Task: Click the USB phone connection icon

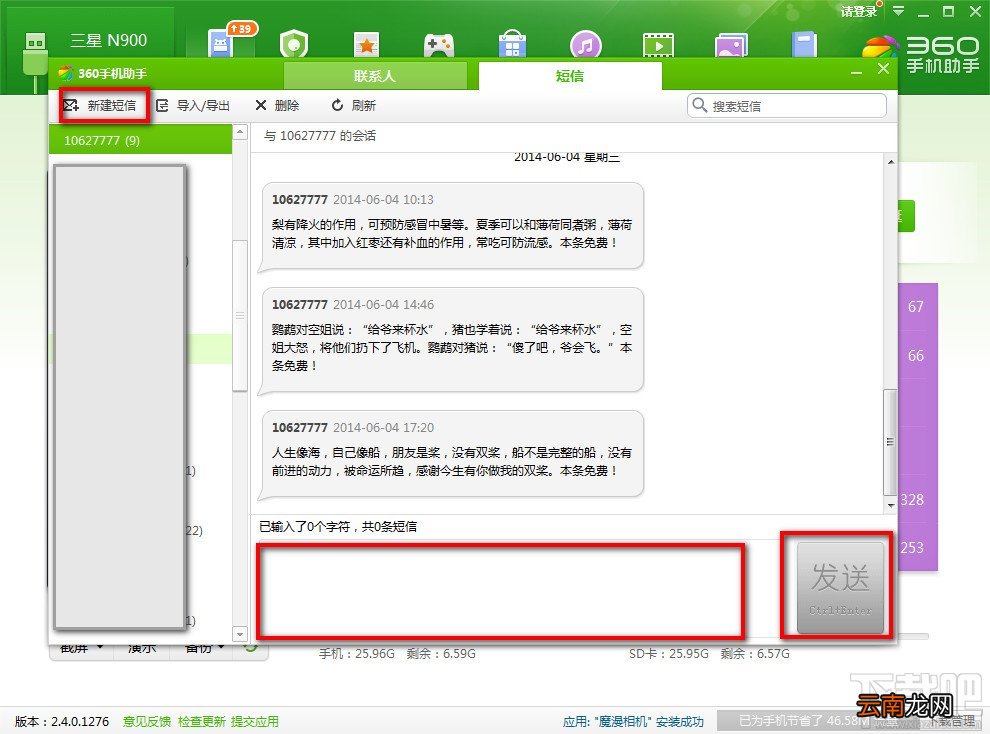Action: [35, 62]
